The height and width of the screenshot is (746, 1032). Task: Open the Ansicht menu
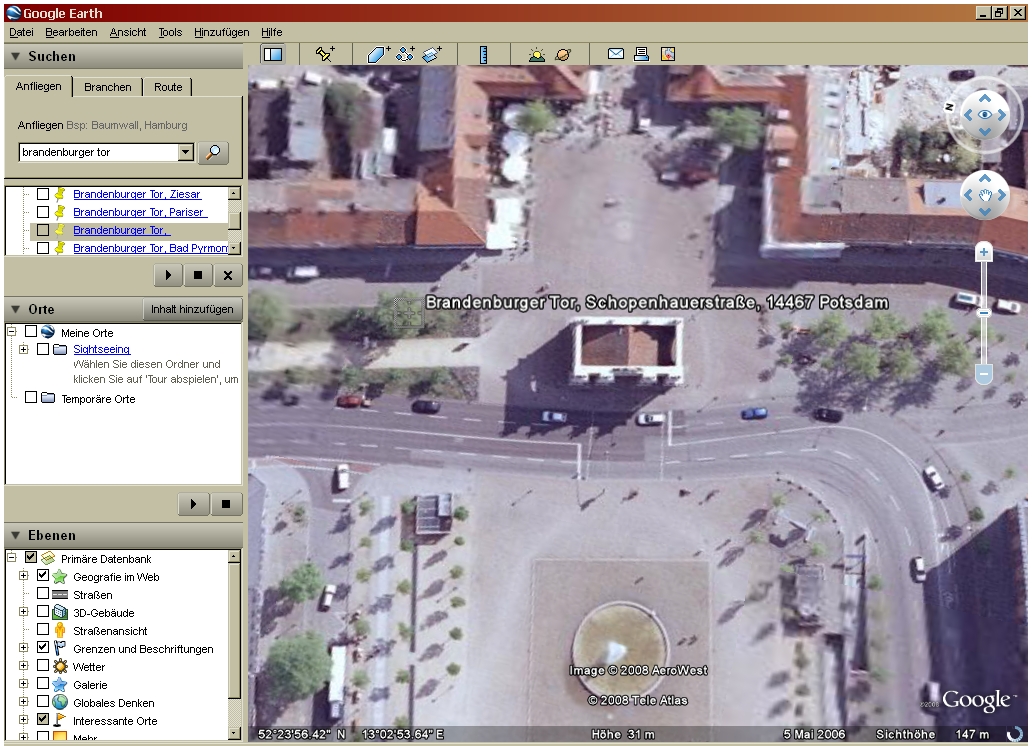tap(128, 32)
